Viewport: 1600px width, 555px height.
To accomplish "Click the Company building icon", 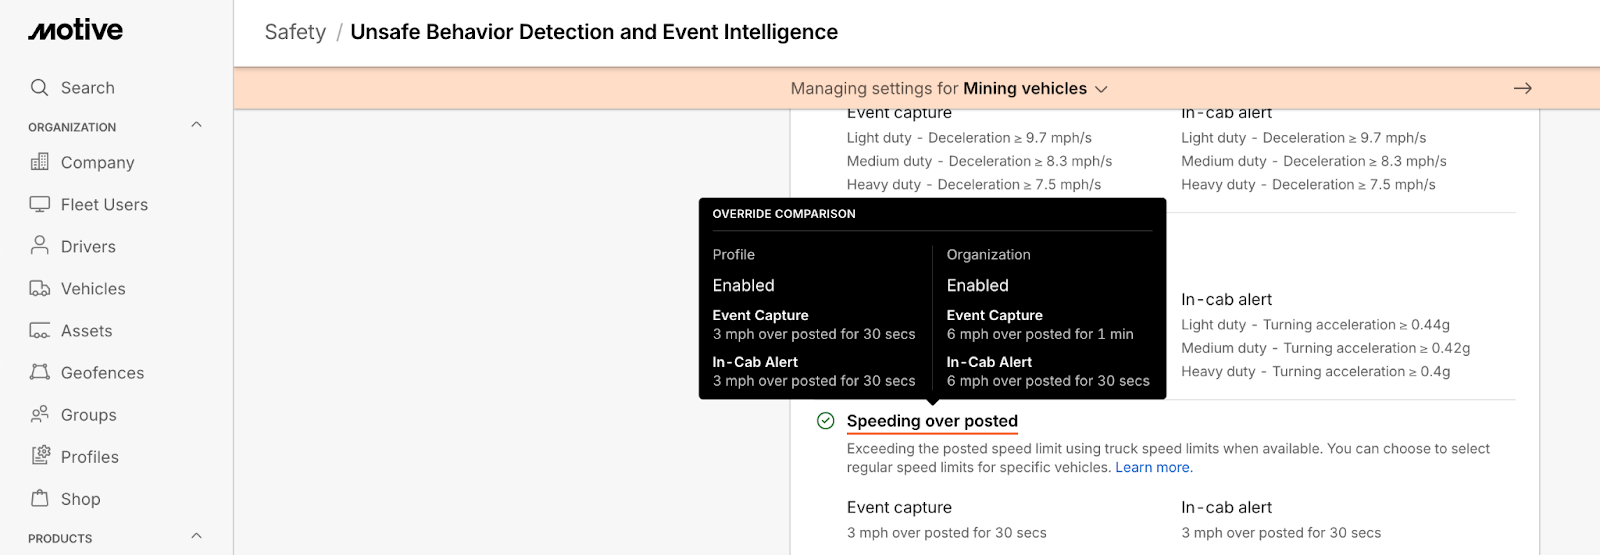I will click(39, 162).
